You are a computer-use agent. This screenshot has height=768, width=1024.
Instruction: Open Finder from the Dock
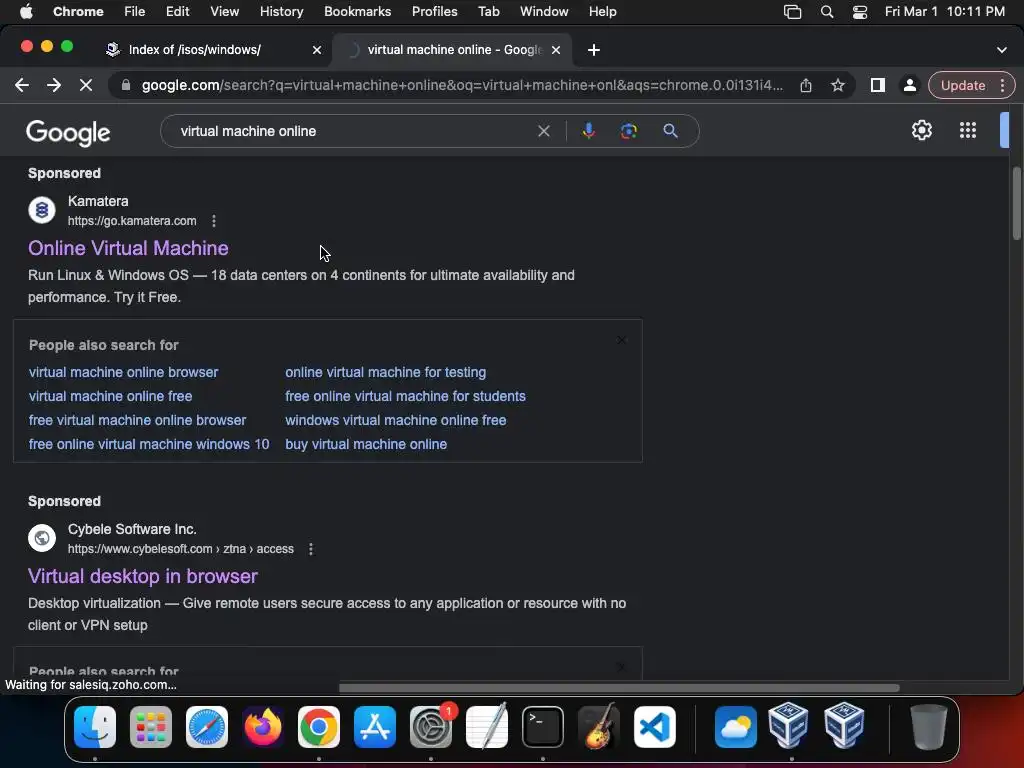95,727
